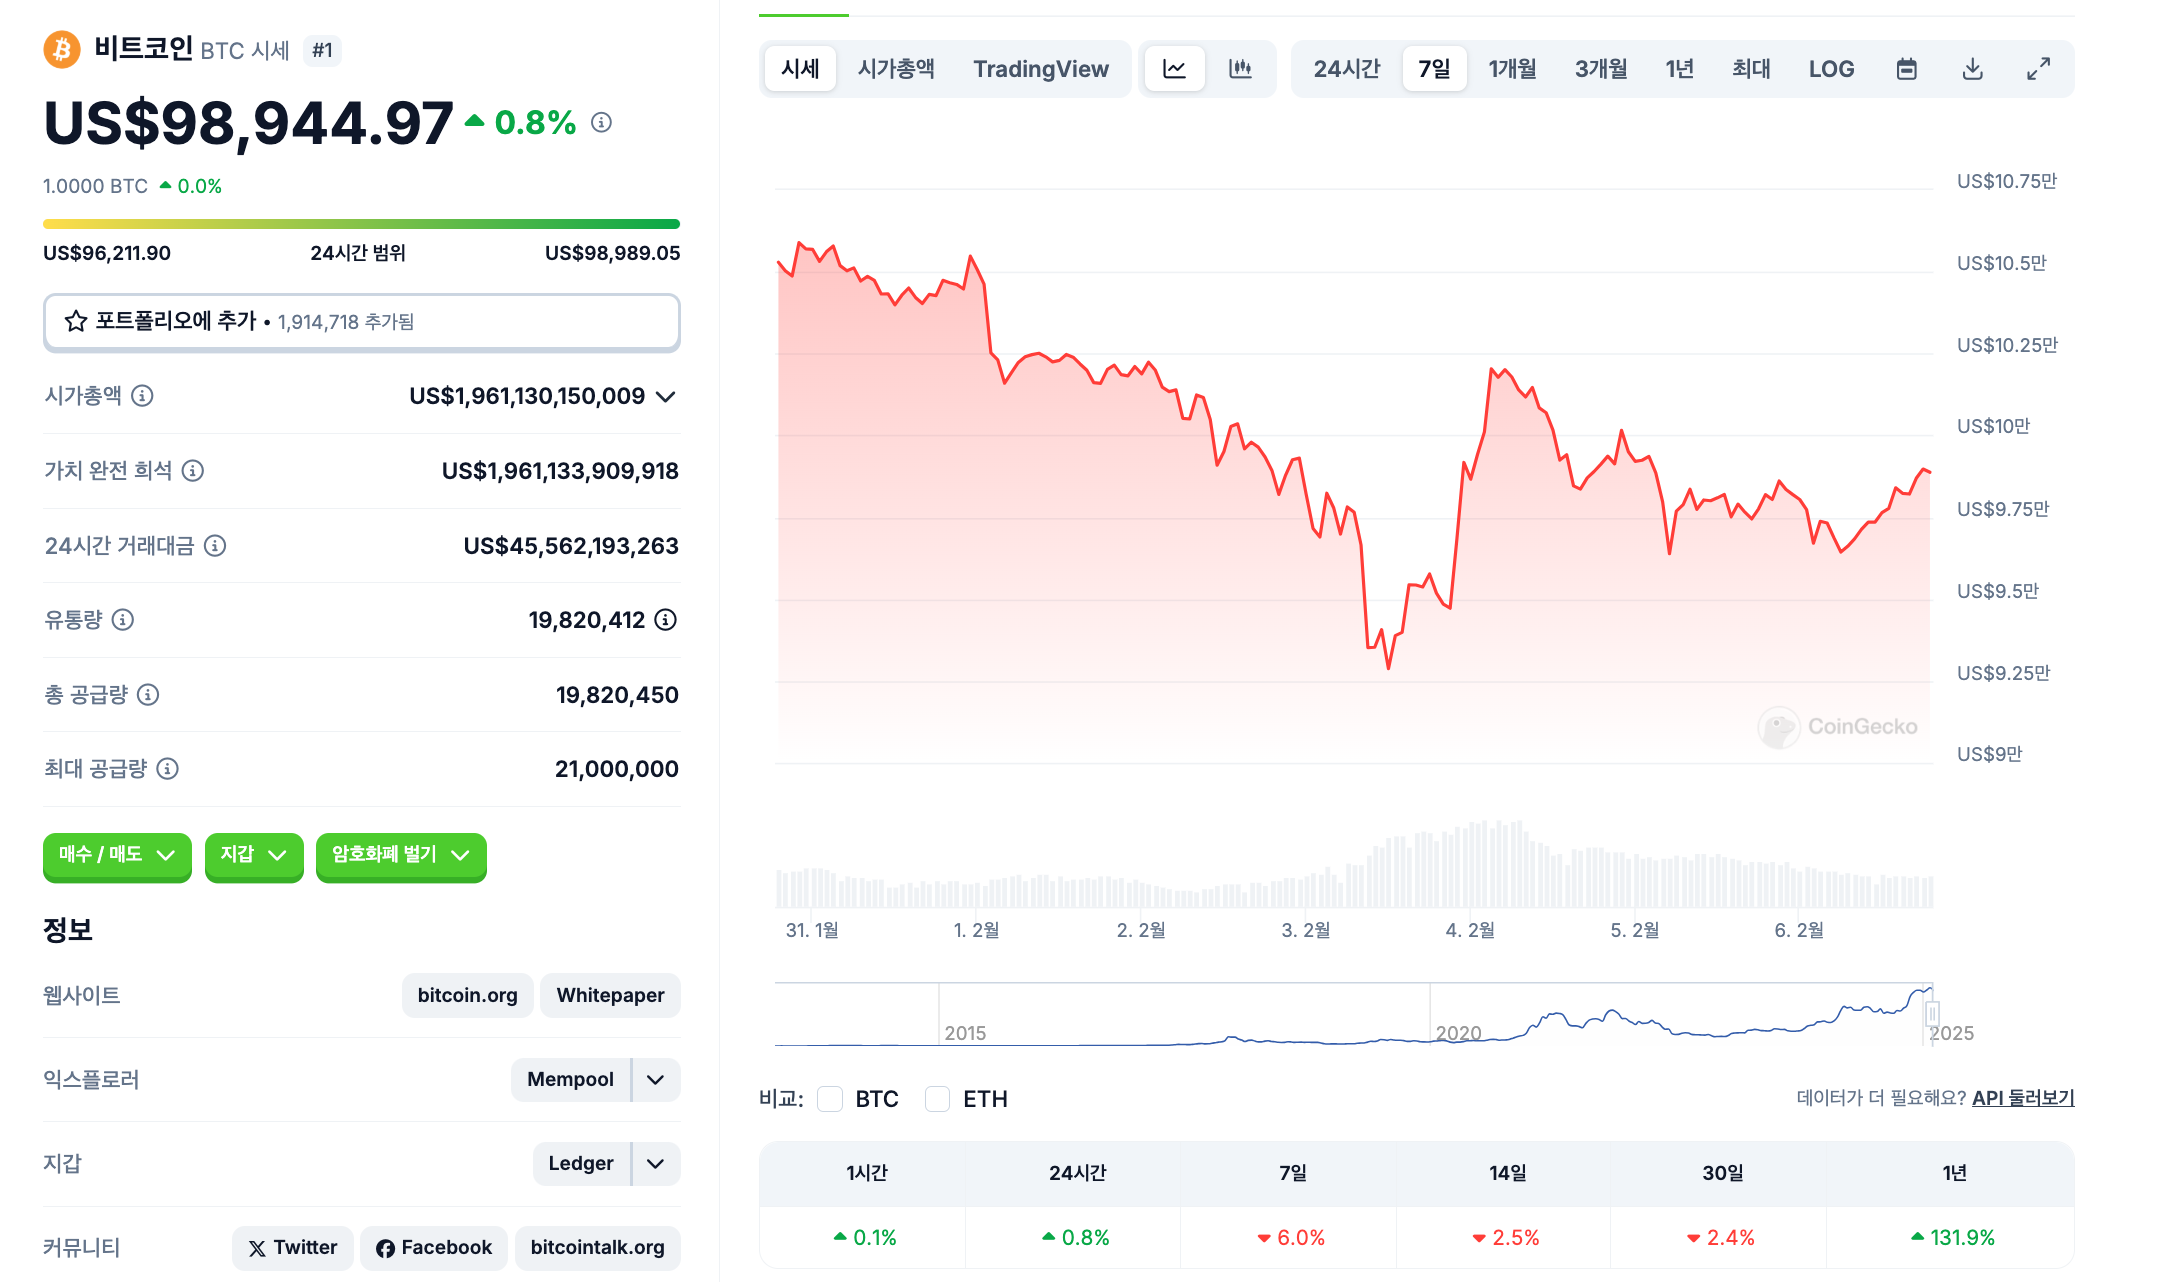
Task: Open the Whitepaper link
Action: tap(610, 996)
